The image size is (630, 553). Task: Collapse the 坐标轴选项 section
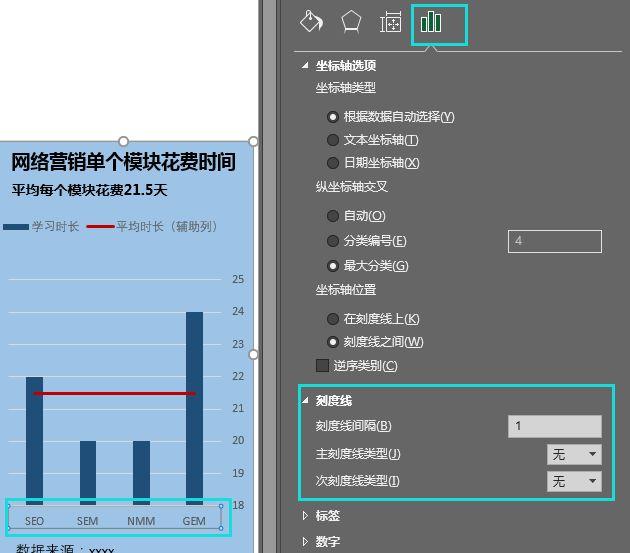pos(305,66)
